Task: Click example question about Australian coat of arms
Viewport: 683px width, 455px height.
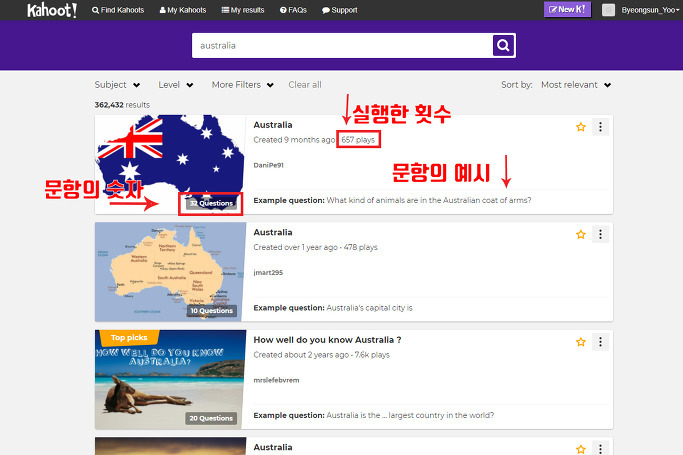Action: point(392,200)
